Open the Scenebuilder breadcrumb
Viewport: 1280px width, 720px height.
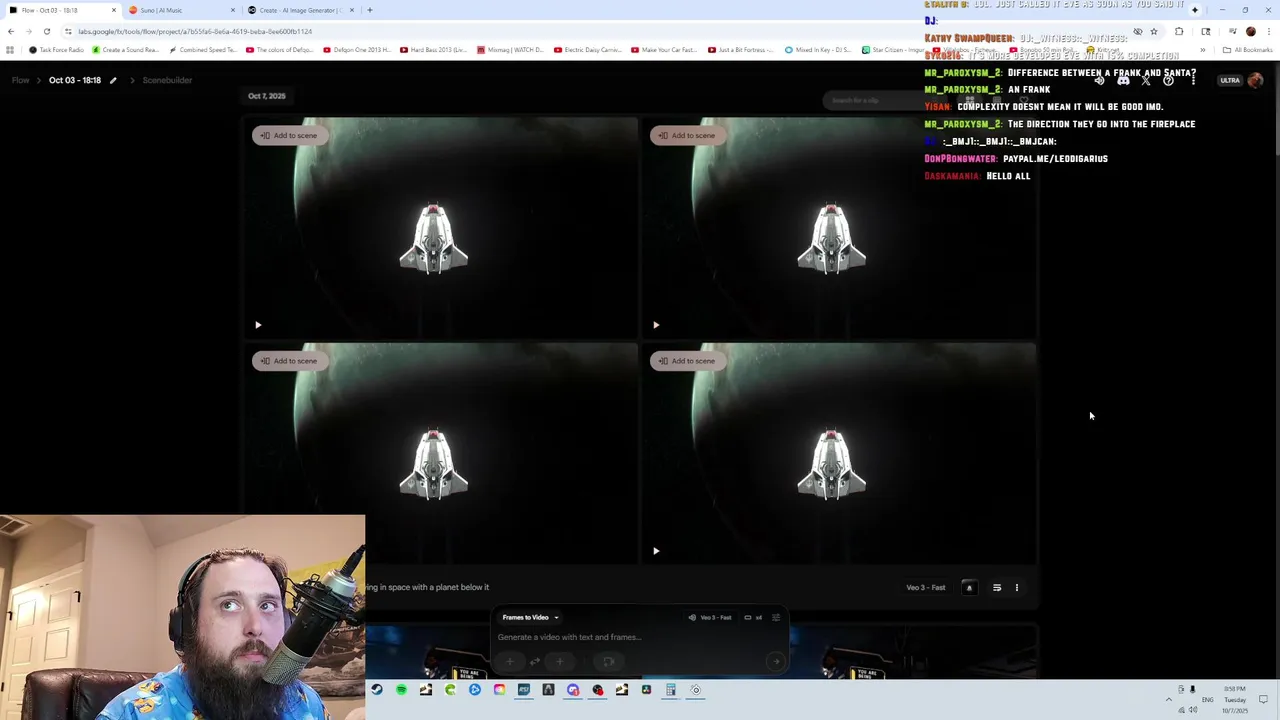coord(167,80)
